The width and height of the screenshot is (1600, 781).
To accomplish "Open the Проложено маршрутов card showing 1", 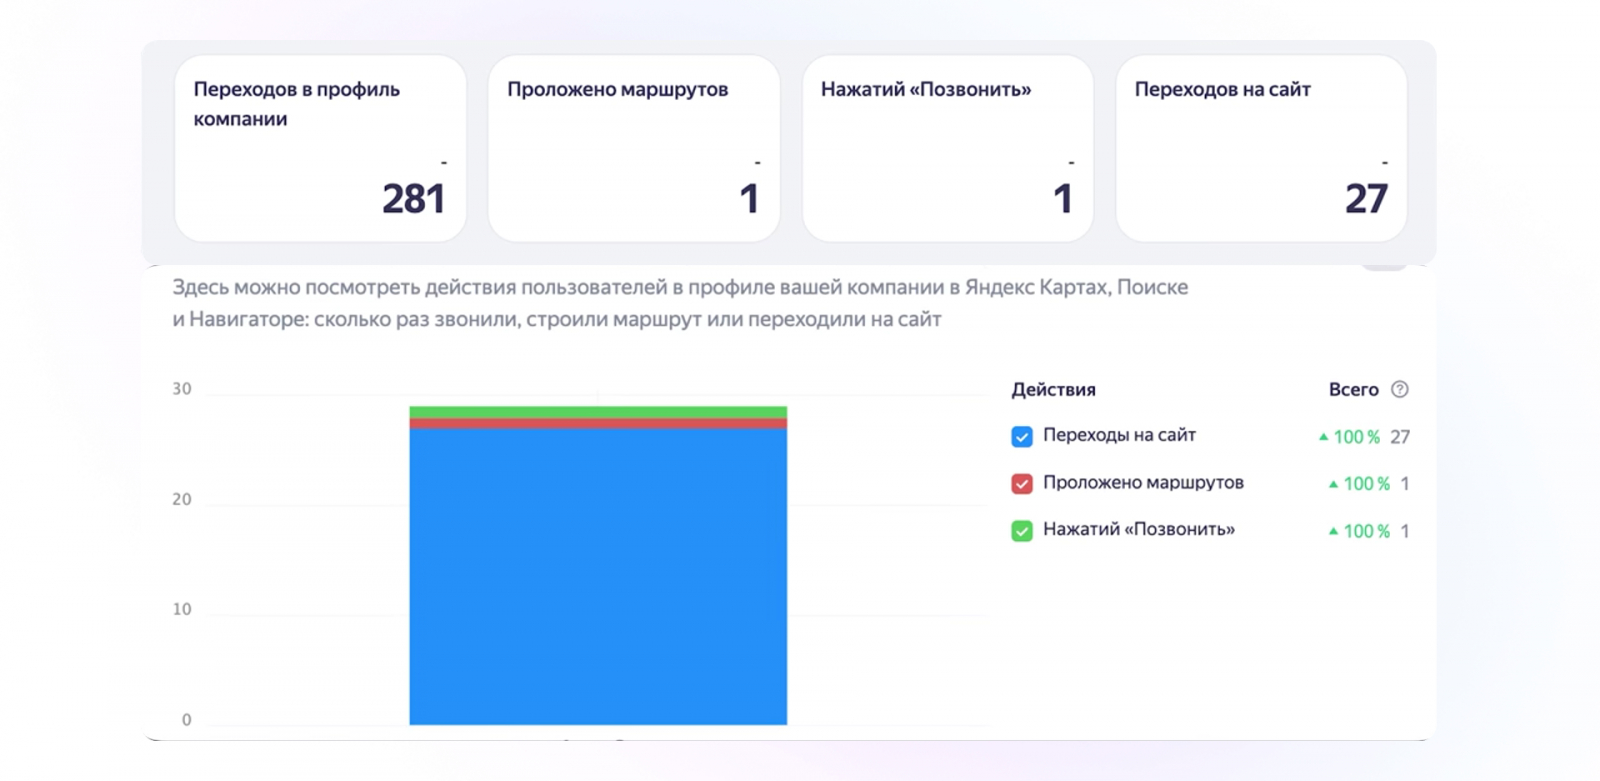I will [x=634, y=148].
